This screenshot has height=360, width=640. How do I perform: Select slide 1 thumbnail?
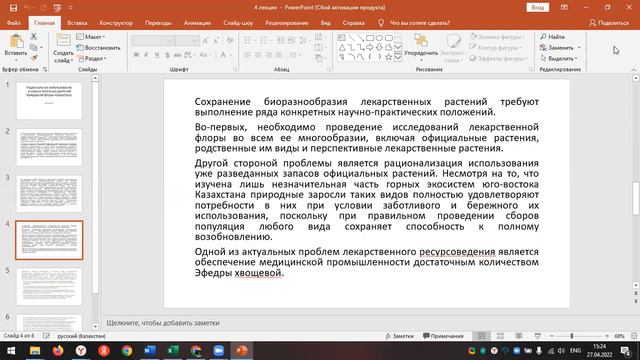click(x=49, y=101)
